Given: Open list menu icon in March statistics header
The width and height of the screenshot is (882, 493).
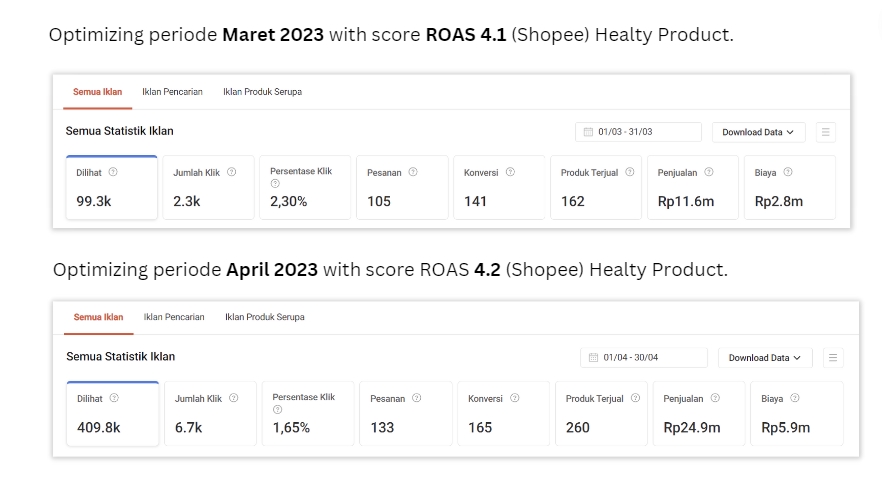Looking at the screenshot, I should pyautogui.click(x=825, y=132).
